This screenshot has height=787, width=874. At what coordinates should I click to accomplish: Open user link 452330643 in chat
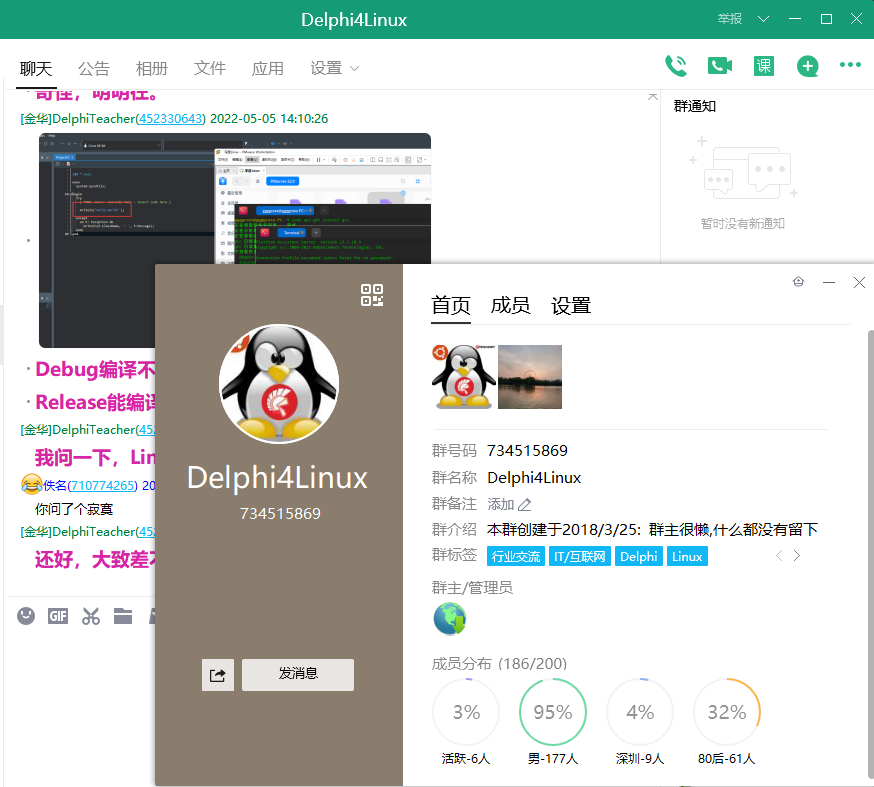click(171, 119)
